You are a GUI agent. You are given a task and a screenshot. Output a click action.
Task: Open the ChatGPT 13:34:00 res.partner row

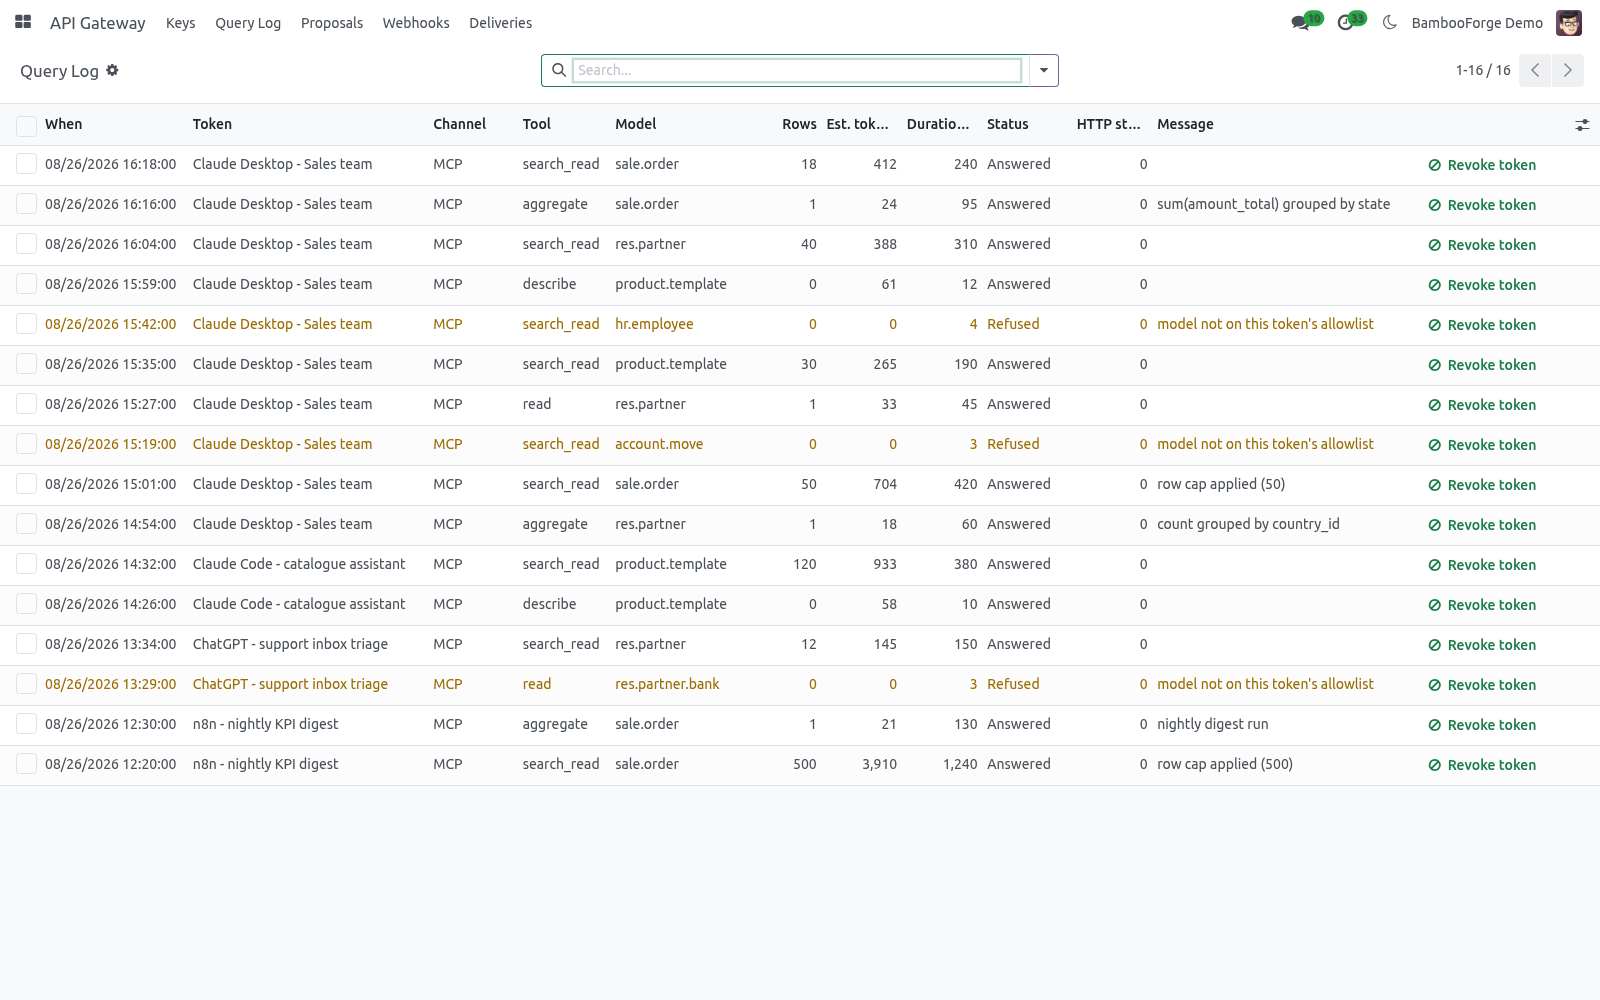(800, 644)
